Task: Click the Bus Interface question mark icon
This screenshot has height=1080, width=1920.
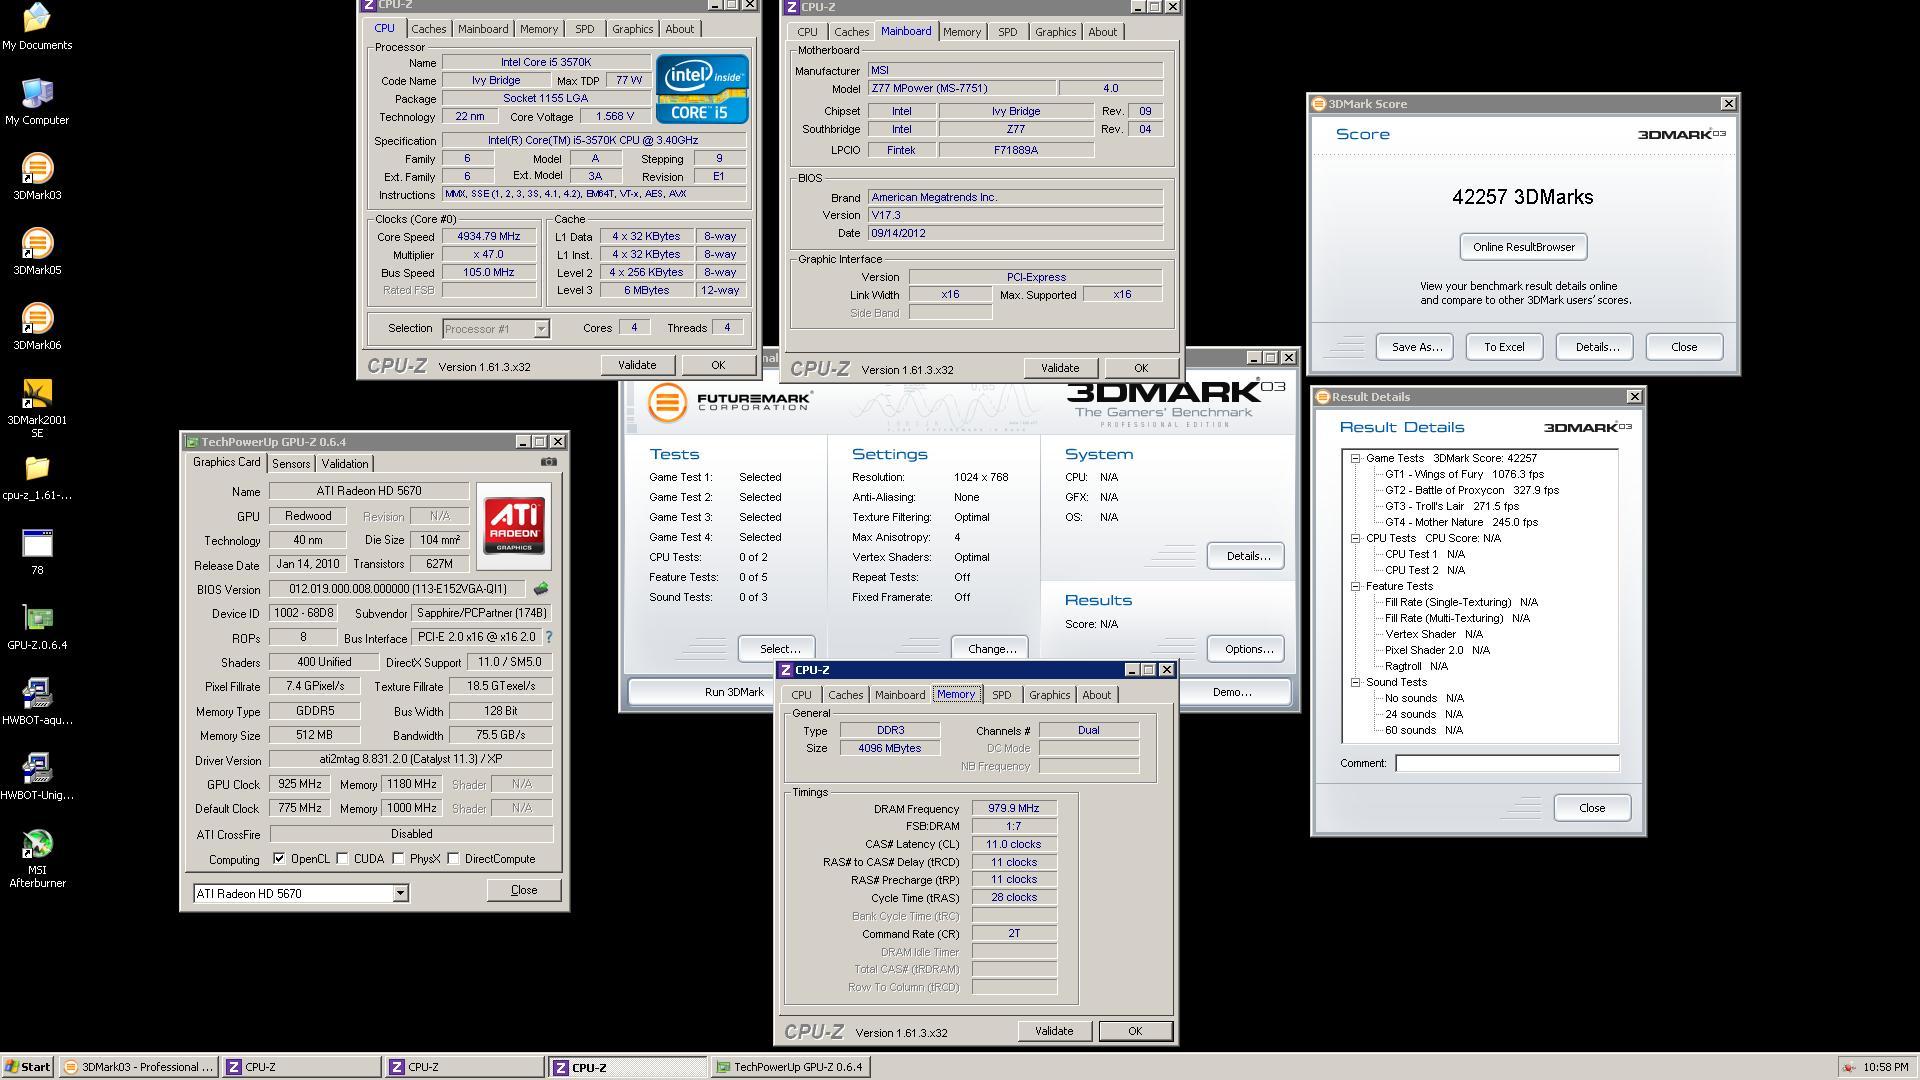Action: click(x=549, y=637)
